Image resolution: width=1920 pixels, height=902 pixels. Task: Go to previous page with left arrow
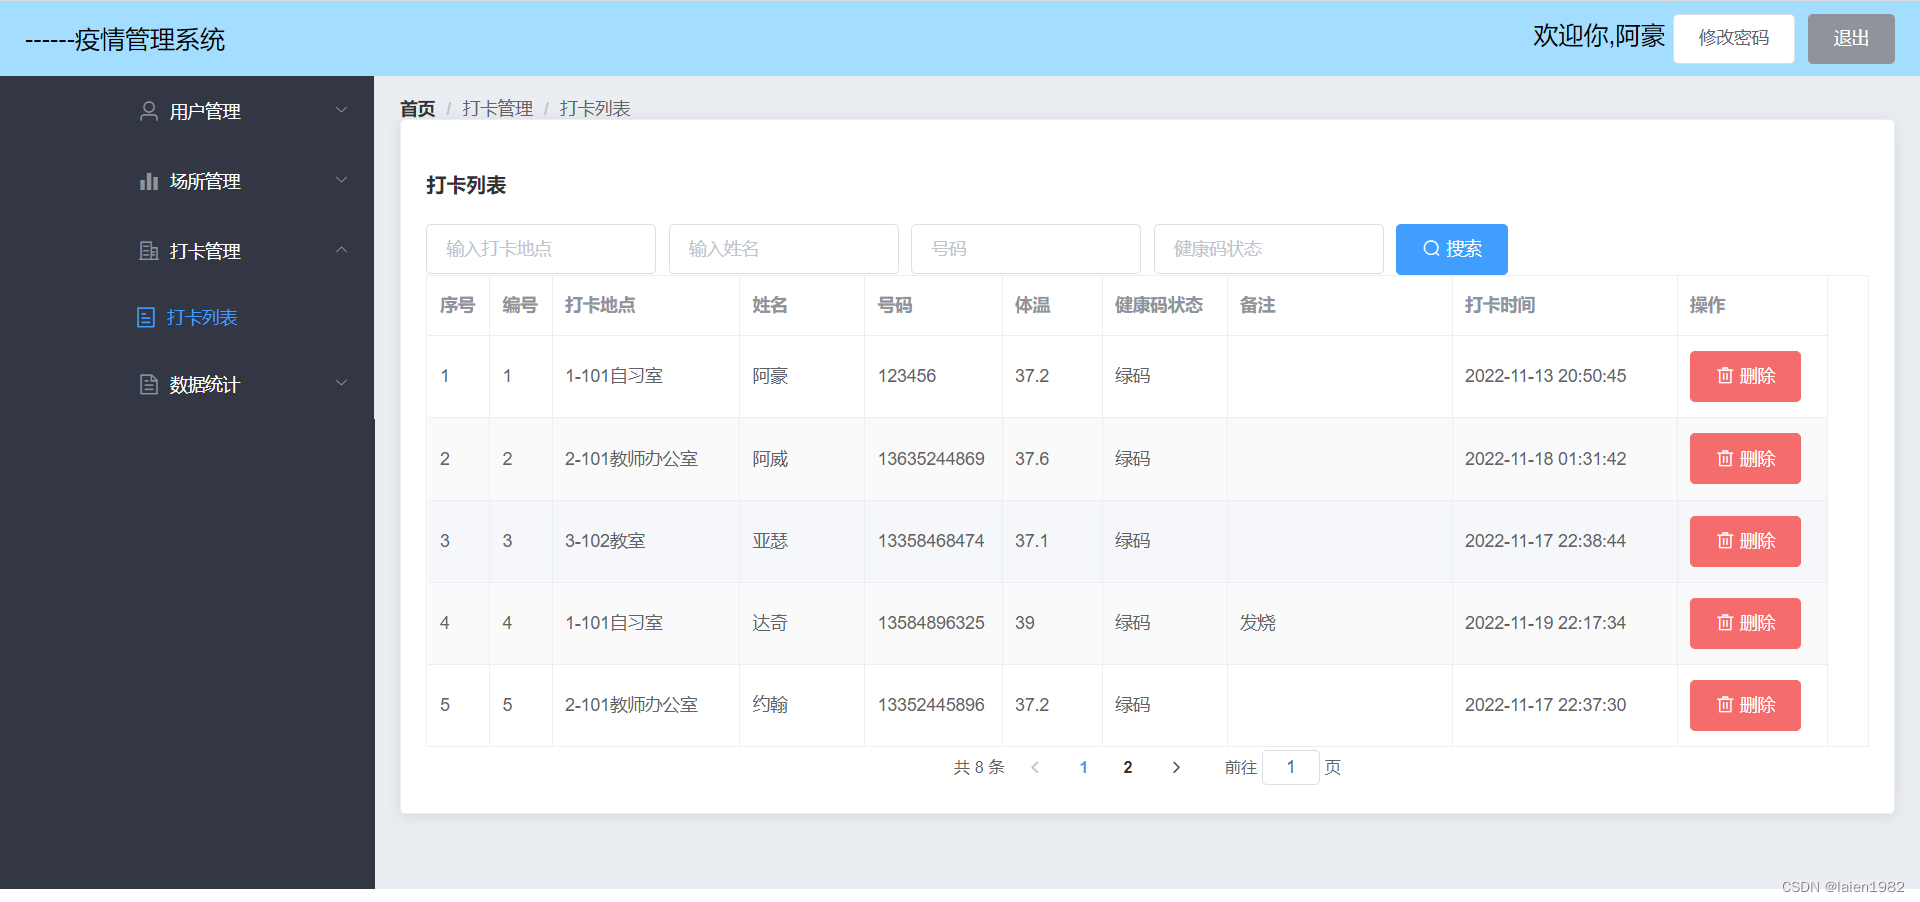coord(1035,767)
